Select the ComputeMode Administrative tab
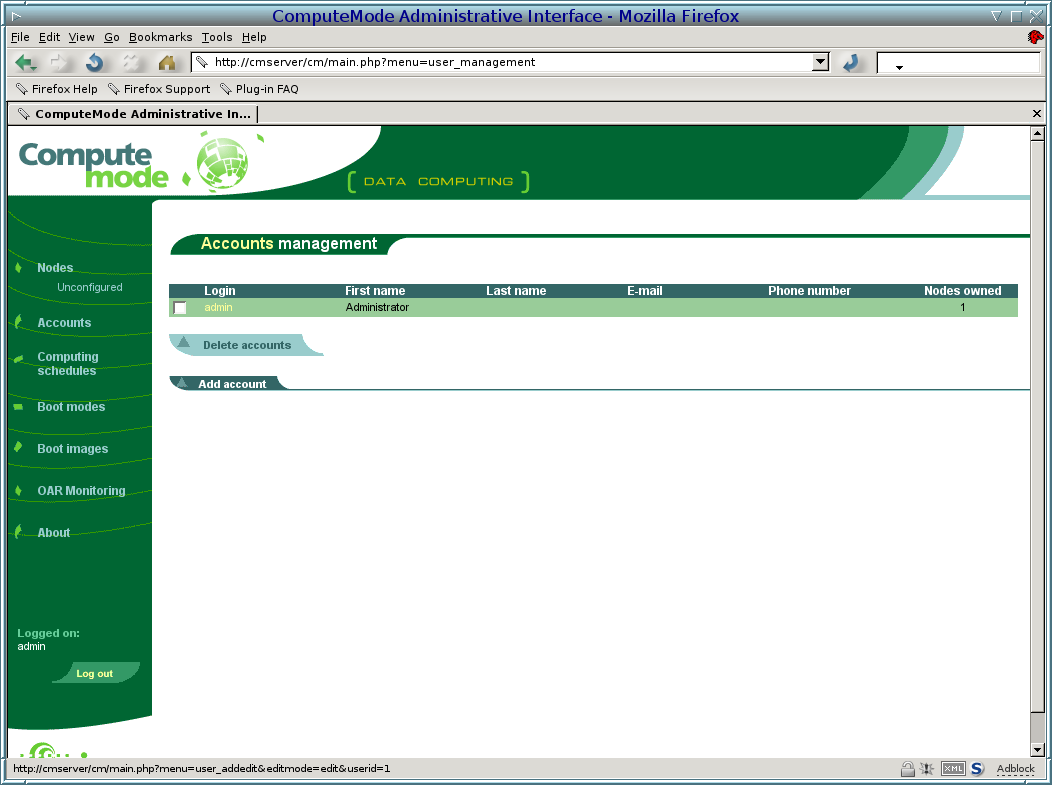This screenshot has width=1052, height=785. point(134,114)
